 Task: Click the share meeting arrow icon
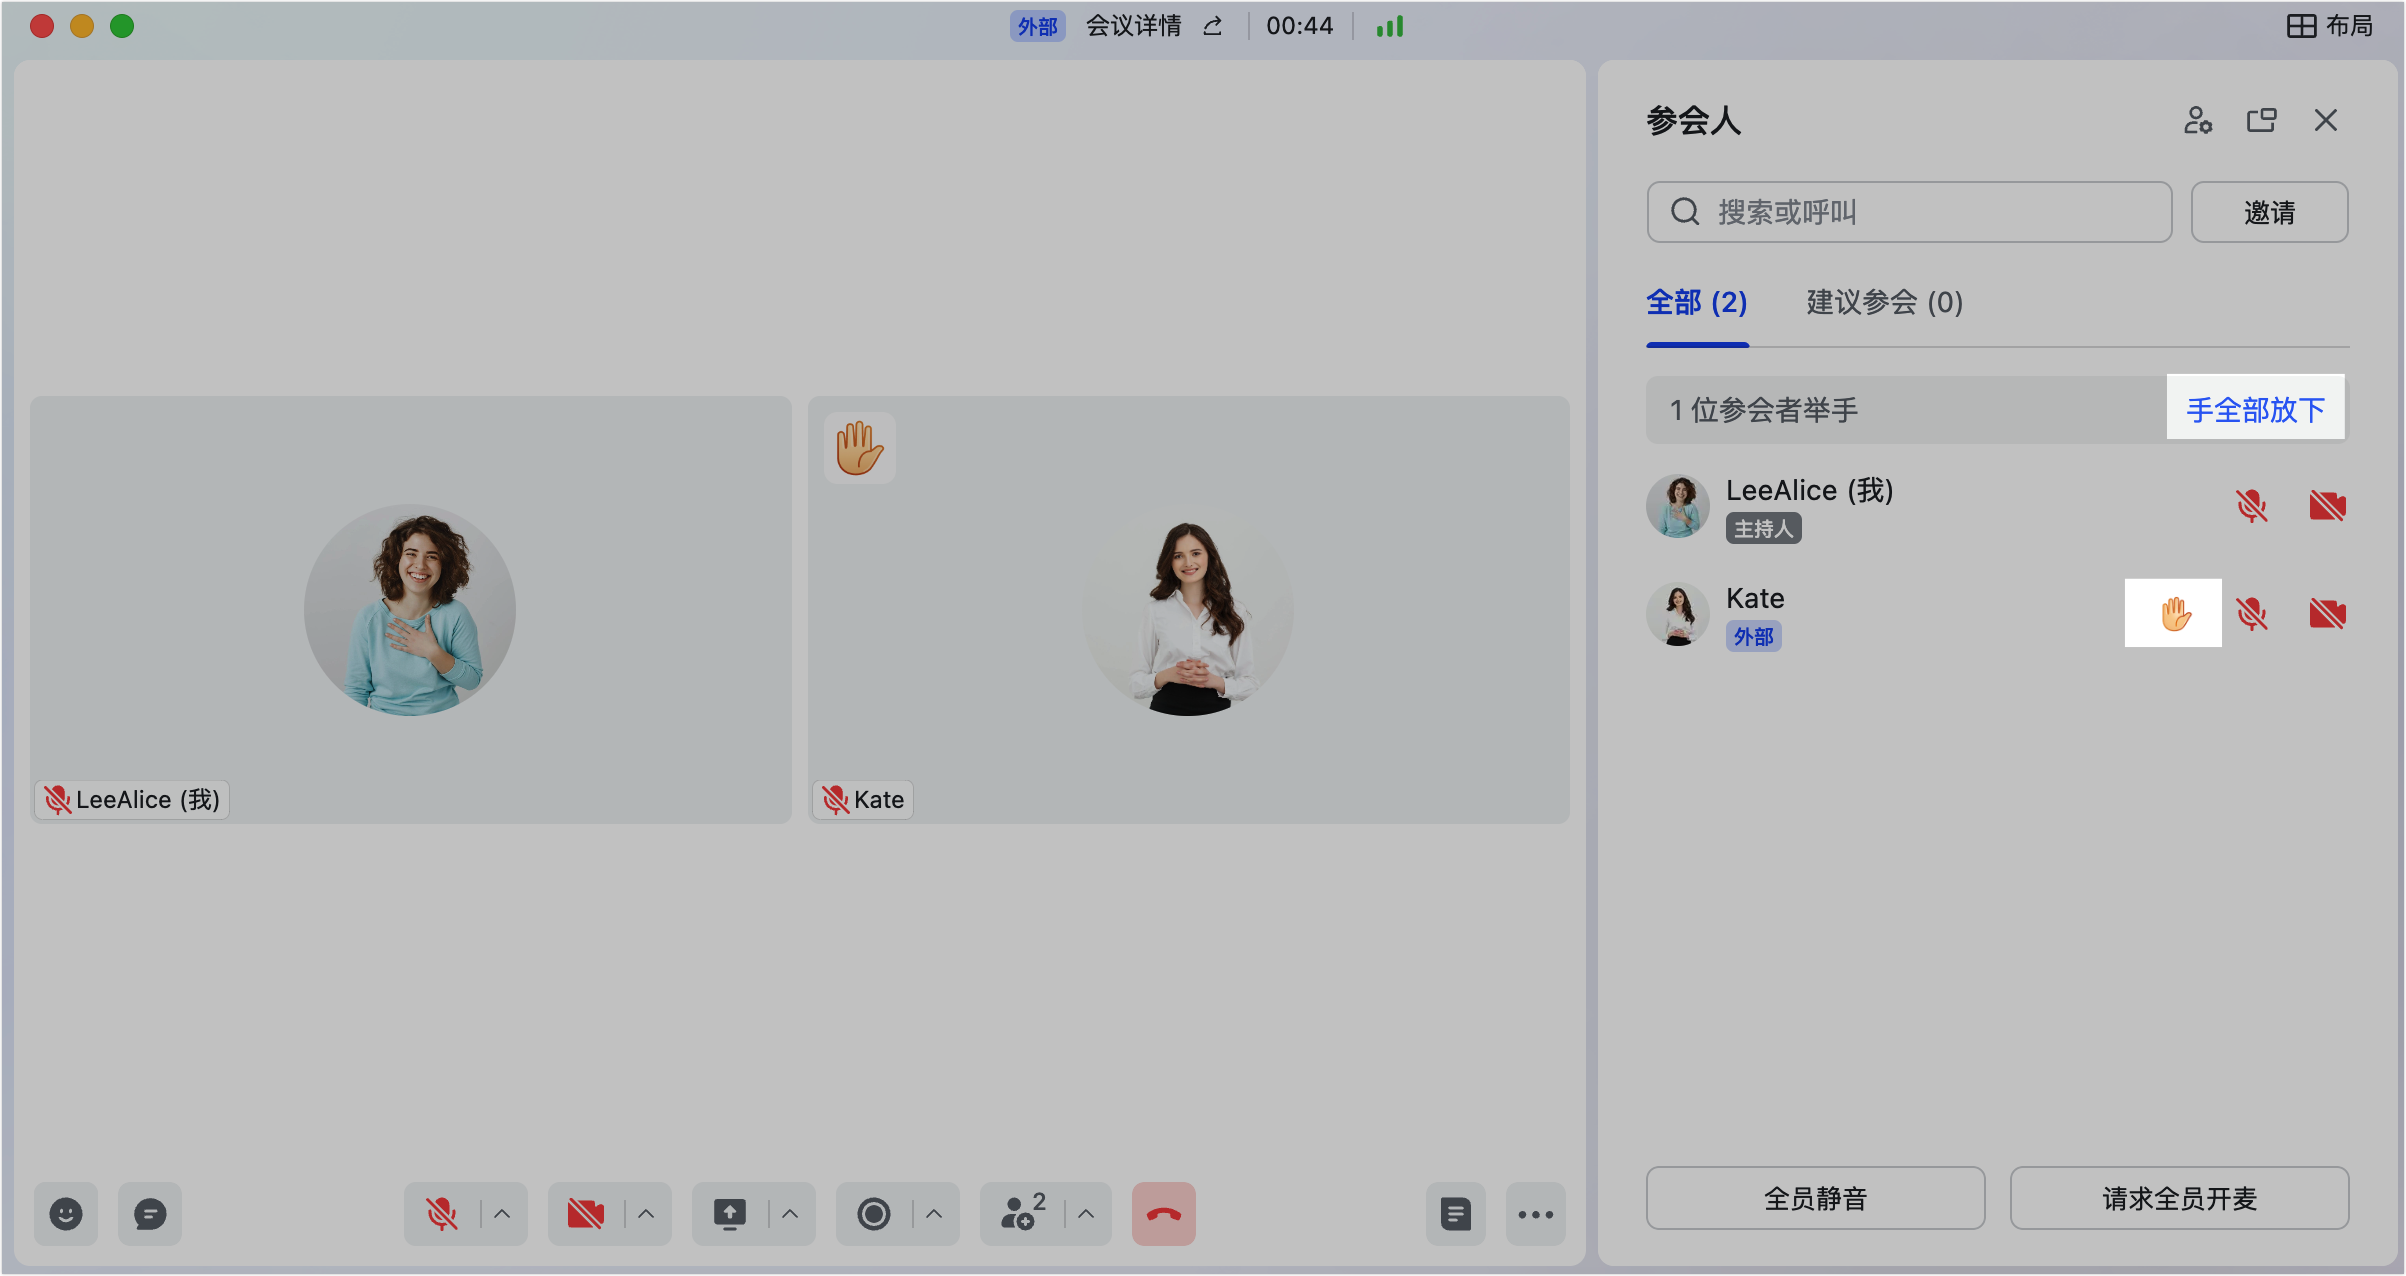click(x=1213, y=26)
